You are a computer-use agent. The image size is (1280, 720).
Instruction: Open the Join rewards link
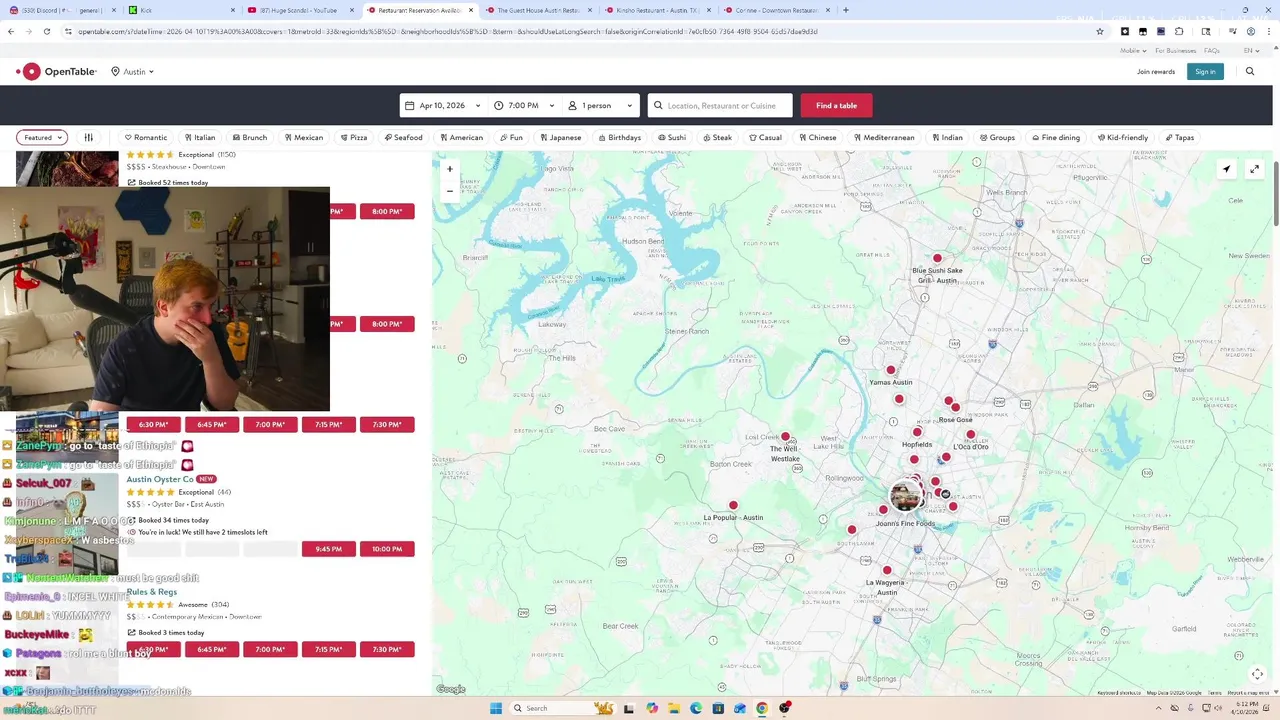1156,71
